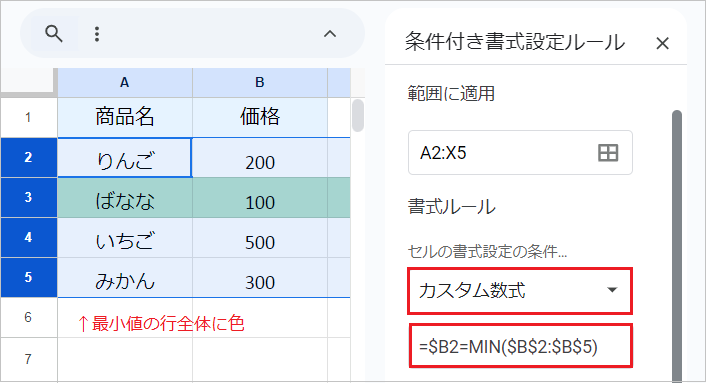Click the side panel vertical scrollbar

(x=676, y=246)
